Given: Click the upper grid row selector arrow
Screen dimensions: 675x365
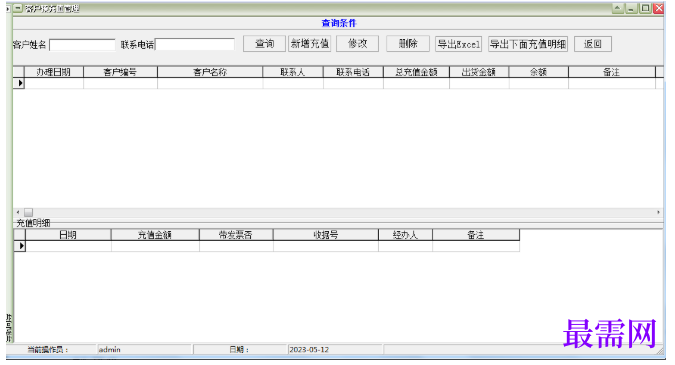Looking at the screenshot, I should [19, 83].
